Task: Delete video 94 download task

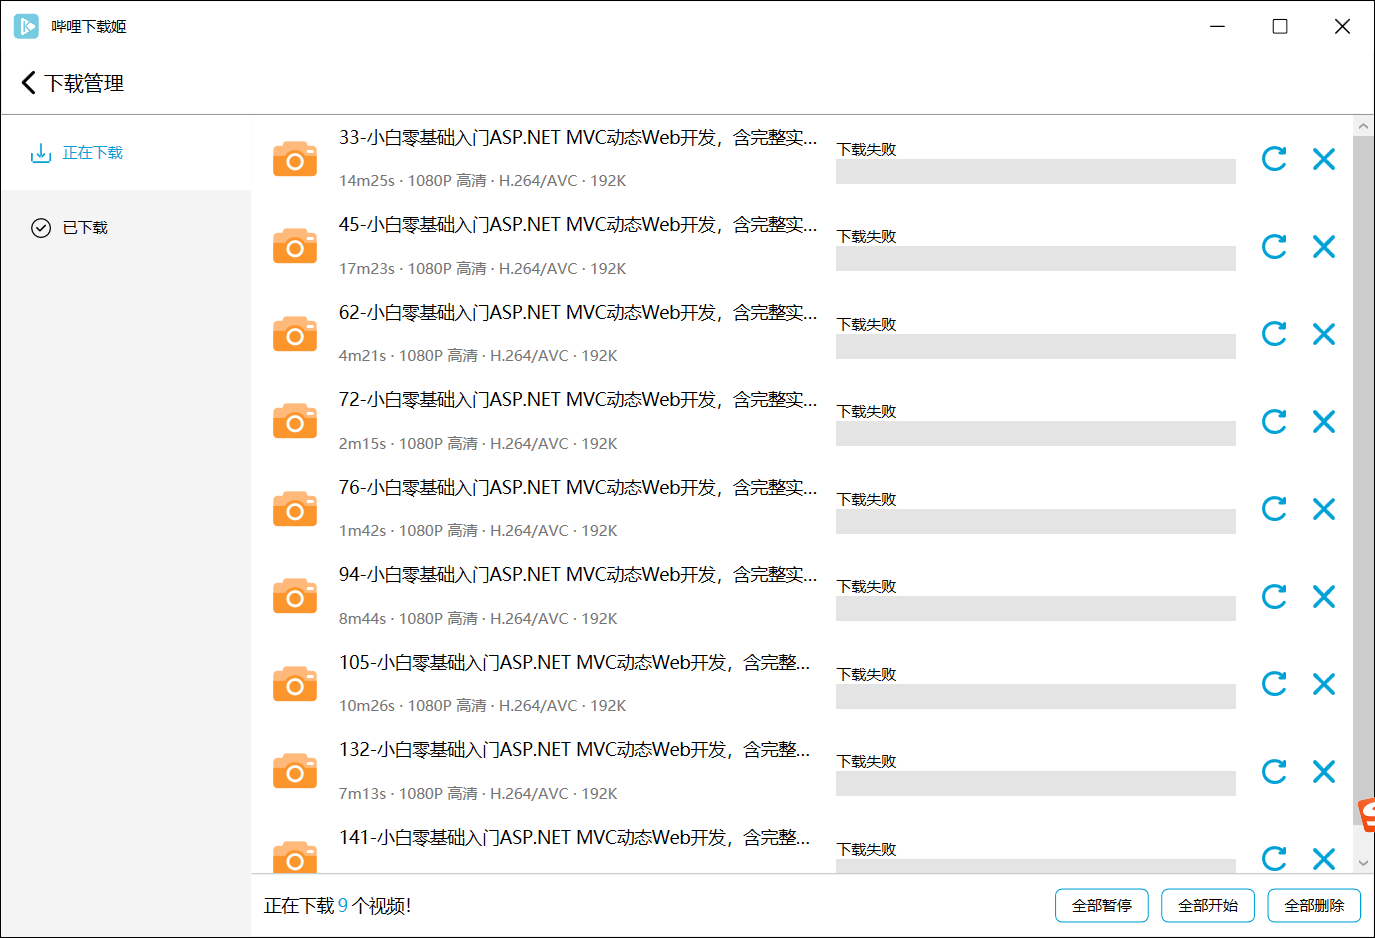Action: pyautogui.click(x=1324, y=597)
